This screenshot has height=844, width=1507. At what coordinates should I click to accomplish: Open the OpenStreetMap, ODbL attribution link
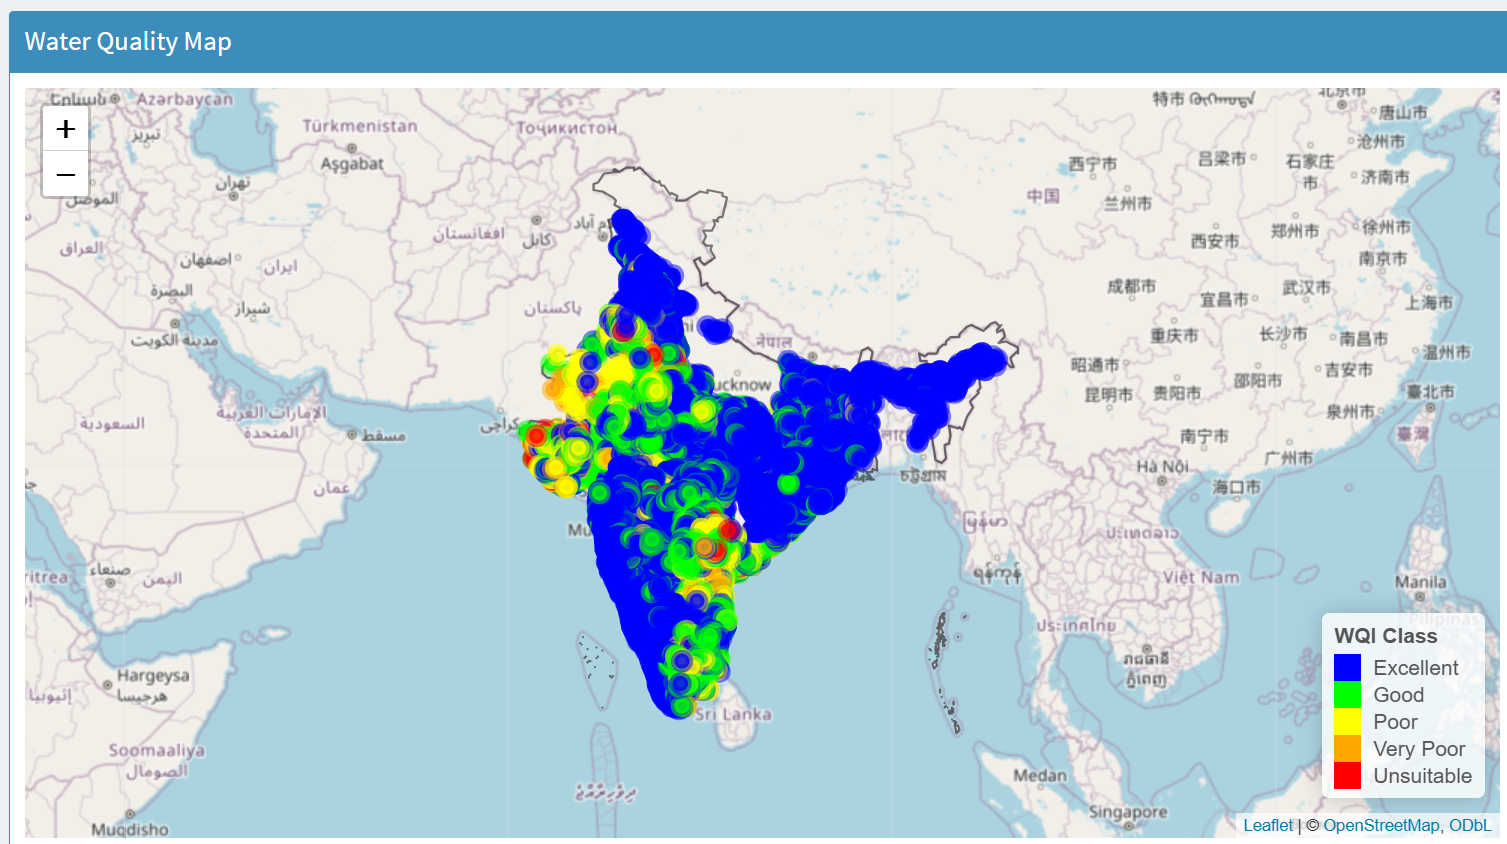tap(1407, 825)
